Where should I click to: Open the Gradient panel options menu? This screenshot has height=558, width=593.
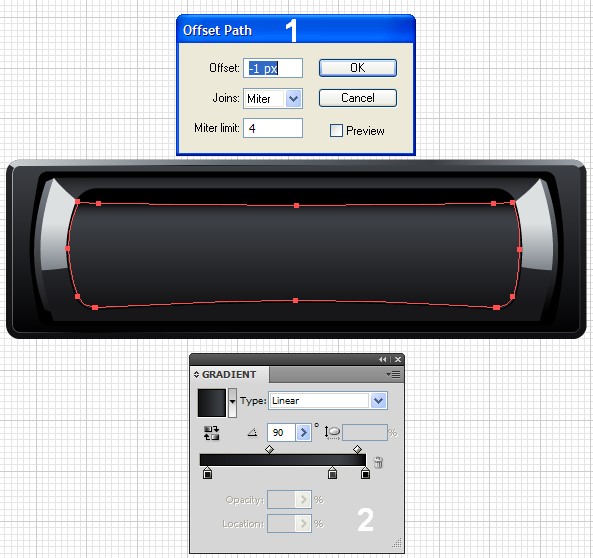coord(393,375)
